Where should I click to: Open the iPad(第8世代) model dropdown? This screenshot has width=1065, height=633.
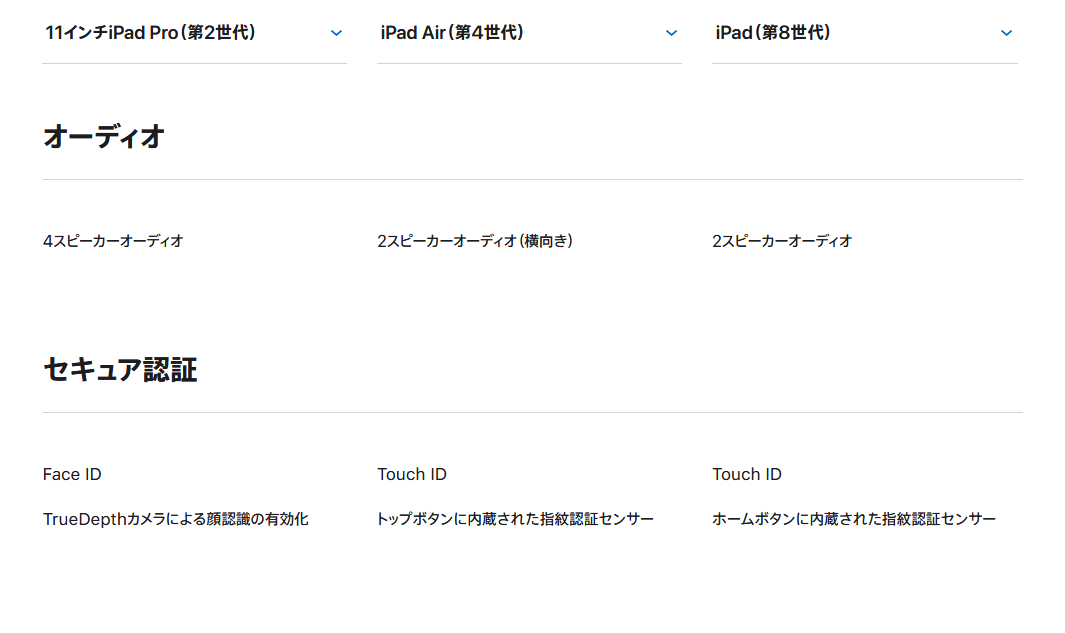pyautogui.click(x=773, y=33)
